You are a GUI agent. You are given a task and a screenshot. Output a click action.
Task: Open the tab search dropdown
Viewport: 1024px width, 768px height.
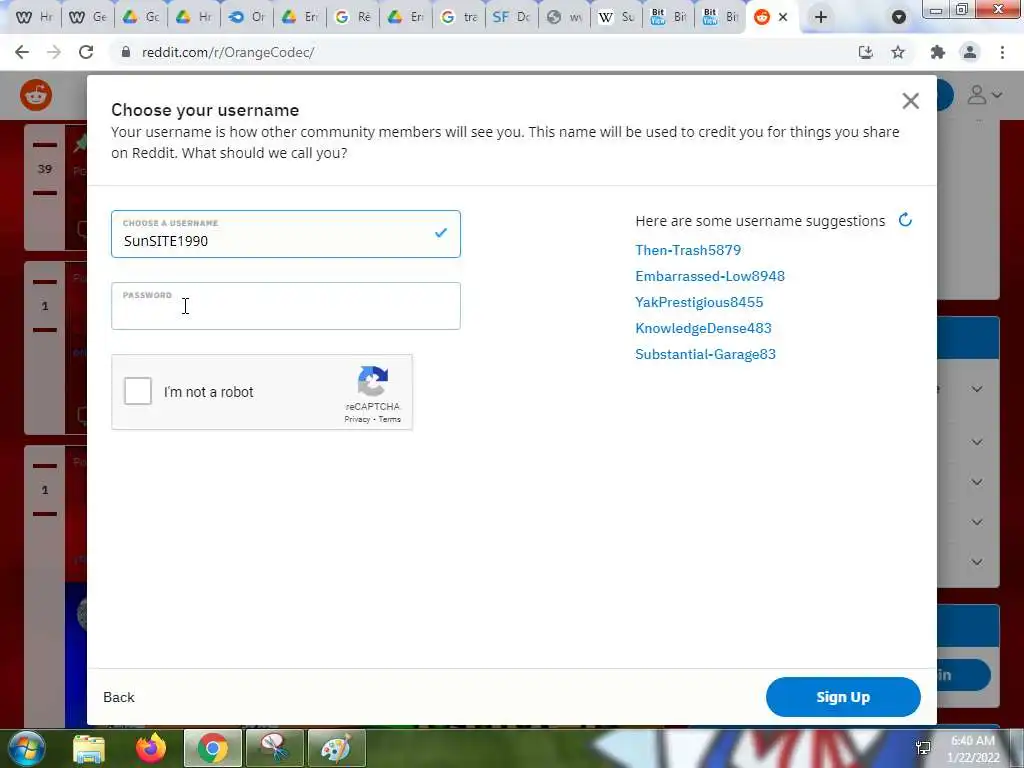click(x=899, y=17)
